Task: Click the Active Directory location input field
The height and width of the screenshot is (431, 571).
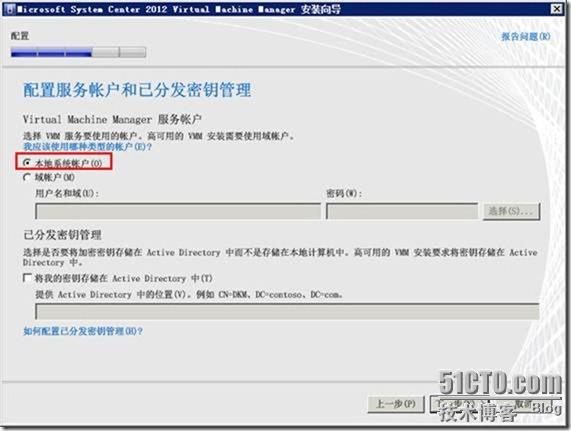Action: pyautogui.click(x=287, y=312)
